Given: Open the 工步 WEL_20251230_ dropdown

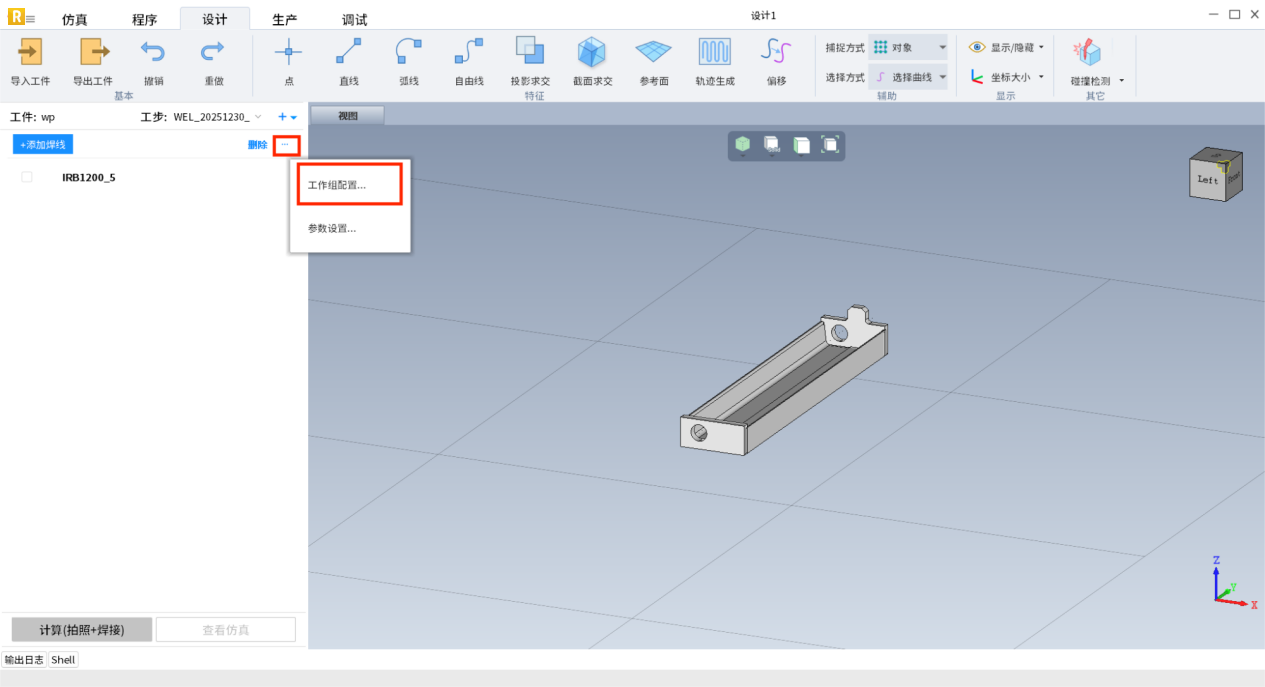Looking at the screenshot, I should tap(217, 117).
